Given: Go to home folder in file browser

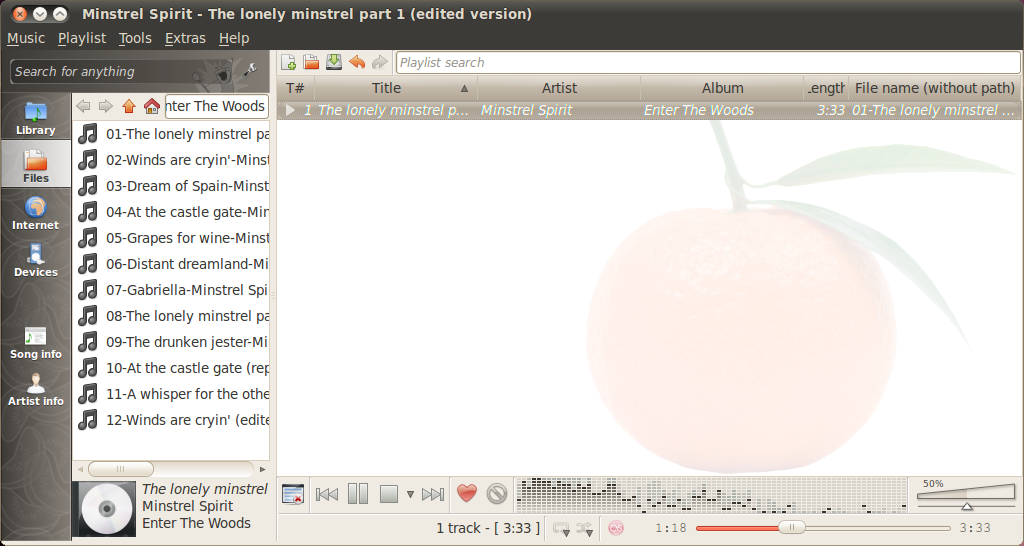Looking at the screenshot, I should coord(151,106).
